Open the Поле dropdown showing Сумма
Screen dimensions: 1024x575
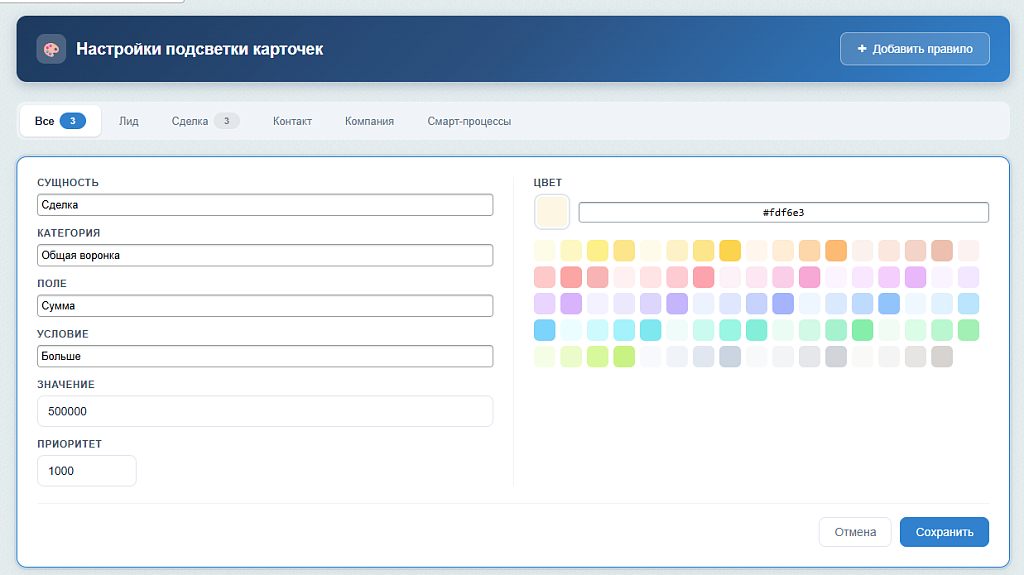(265, 305)
